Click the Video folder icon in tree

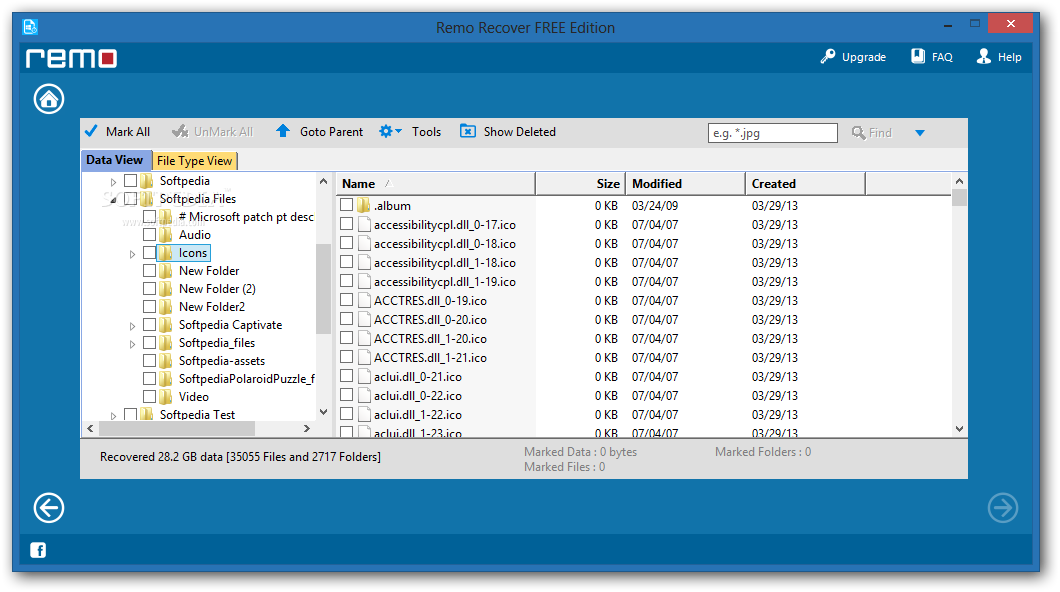coord(166,397)
